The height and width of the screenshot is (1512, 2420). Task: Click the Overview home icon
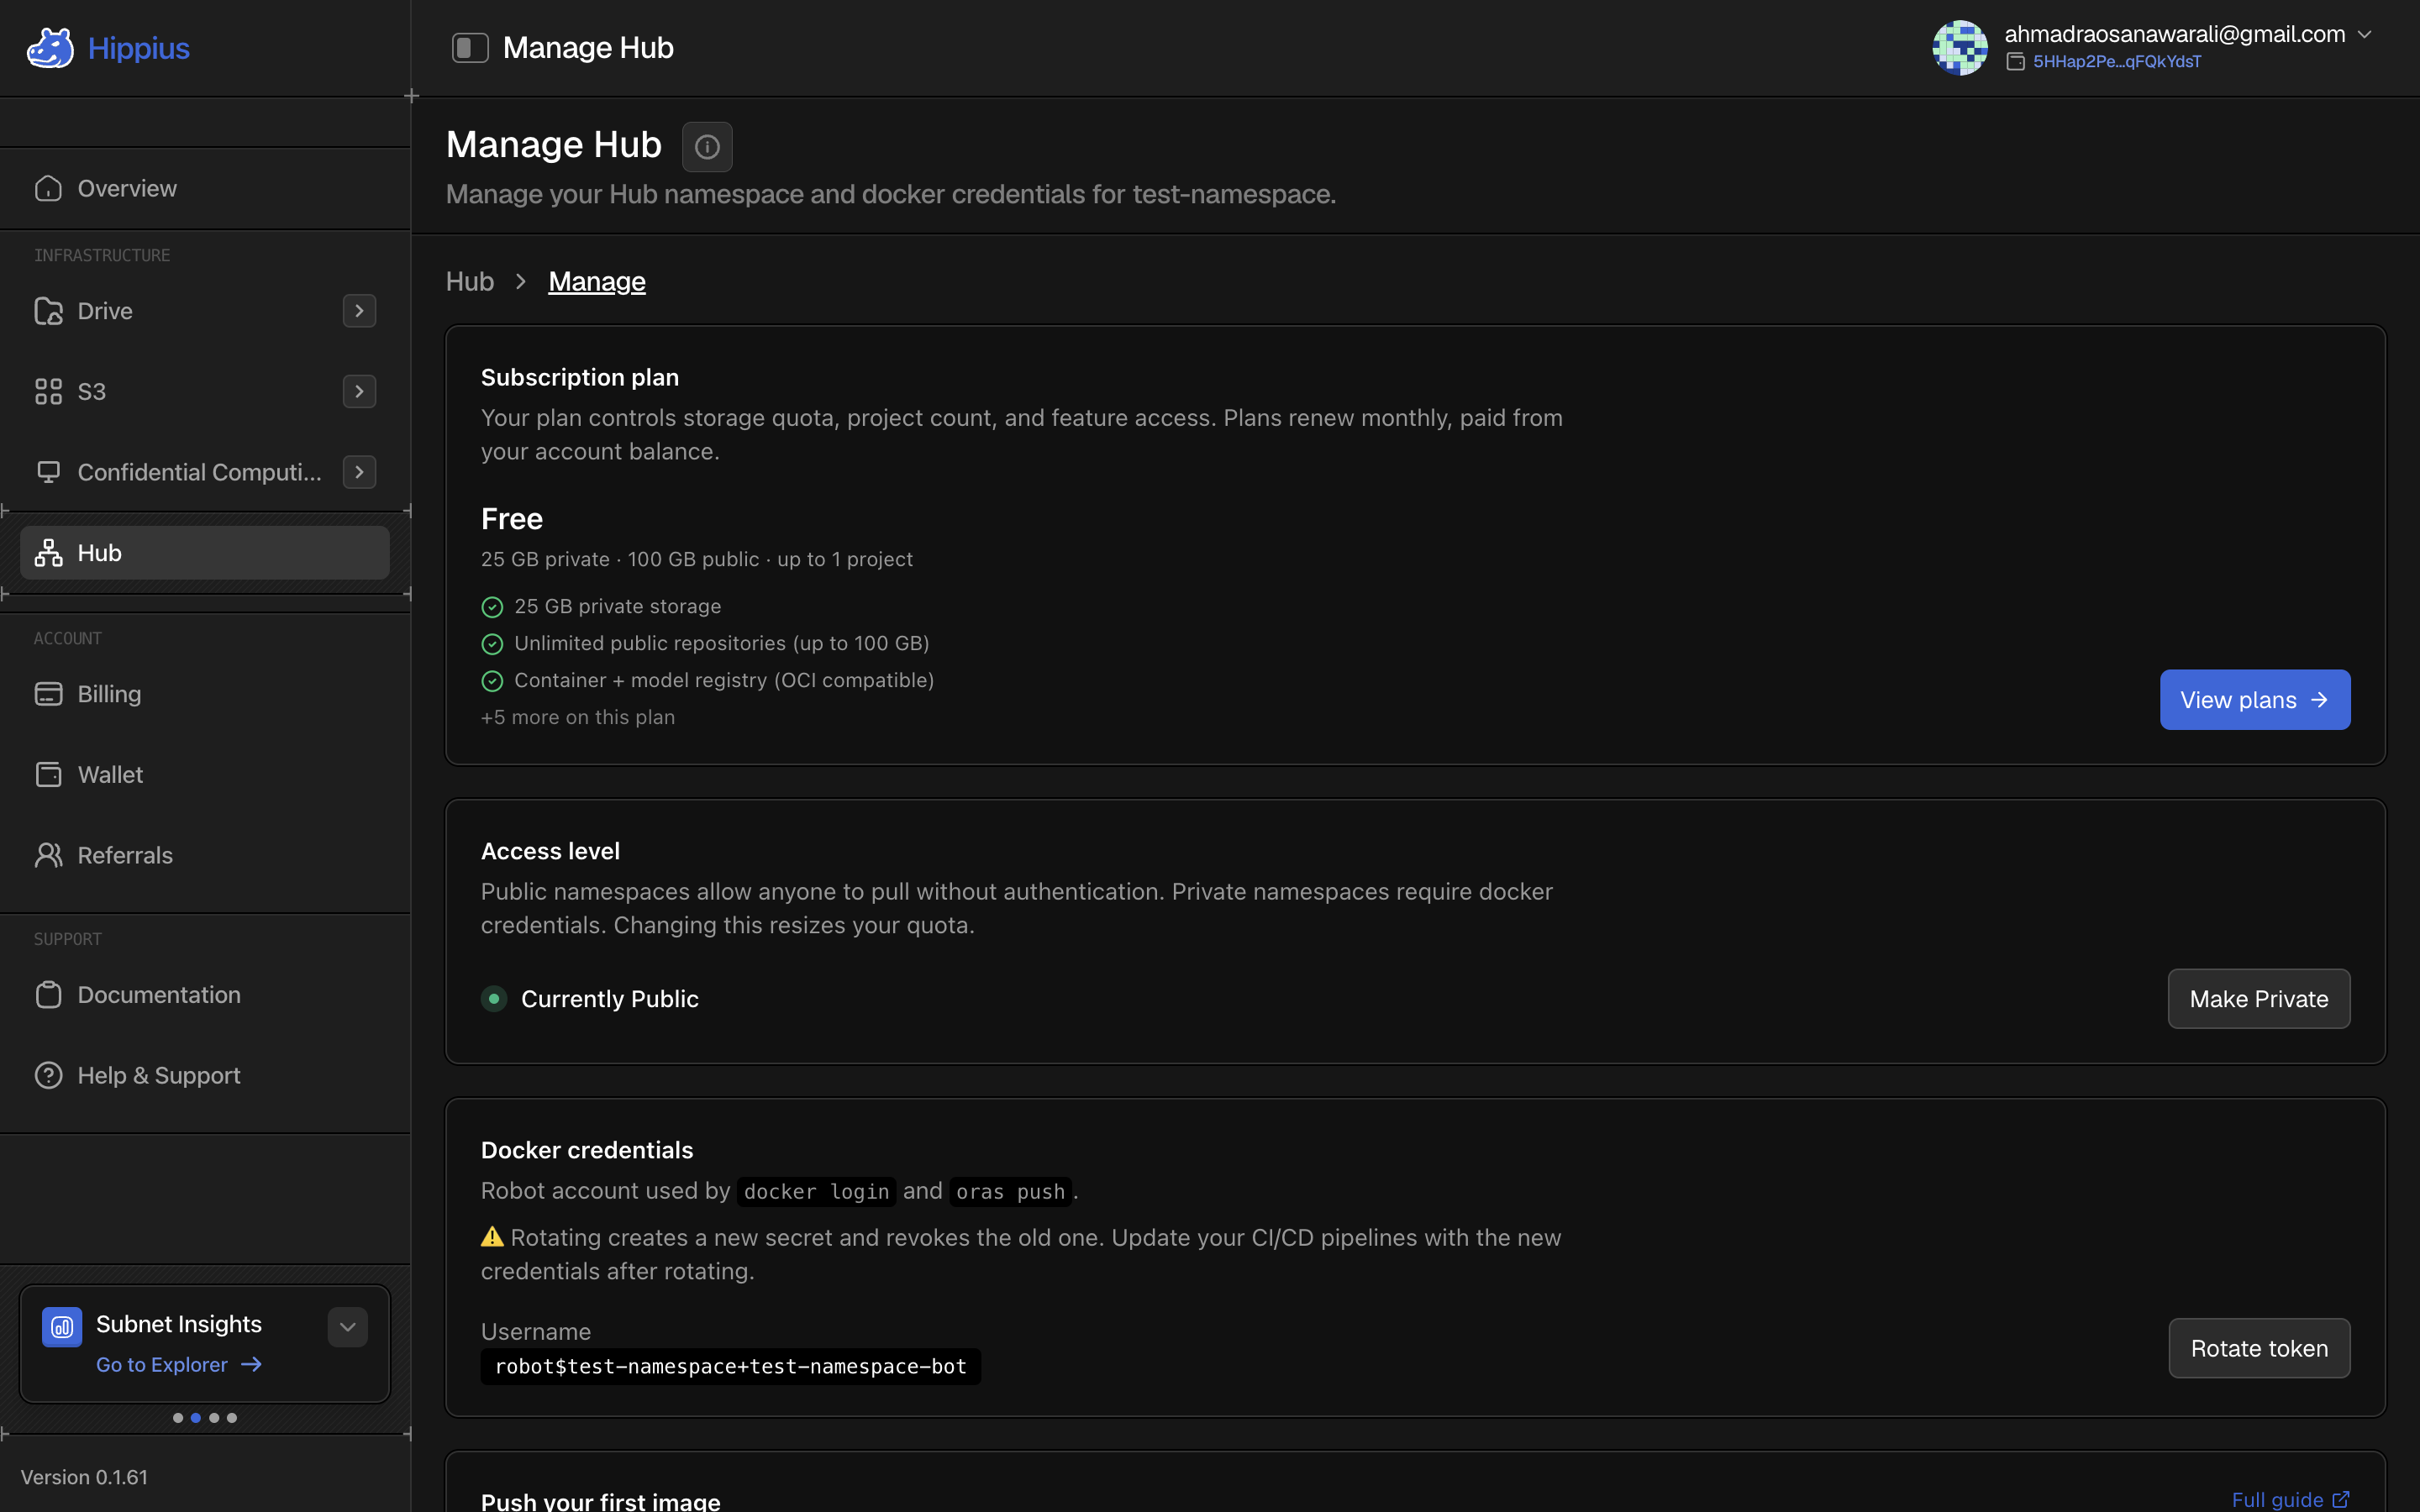[48, 188]
